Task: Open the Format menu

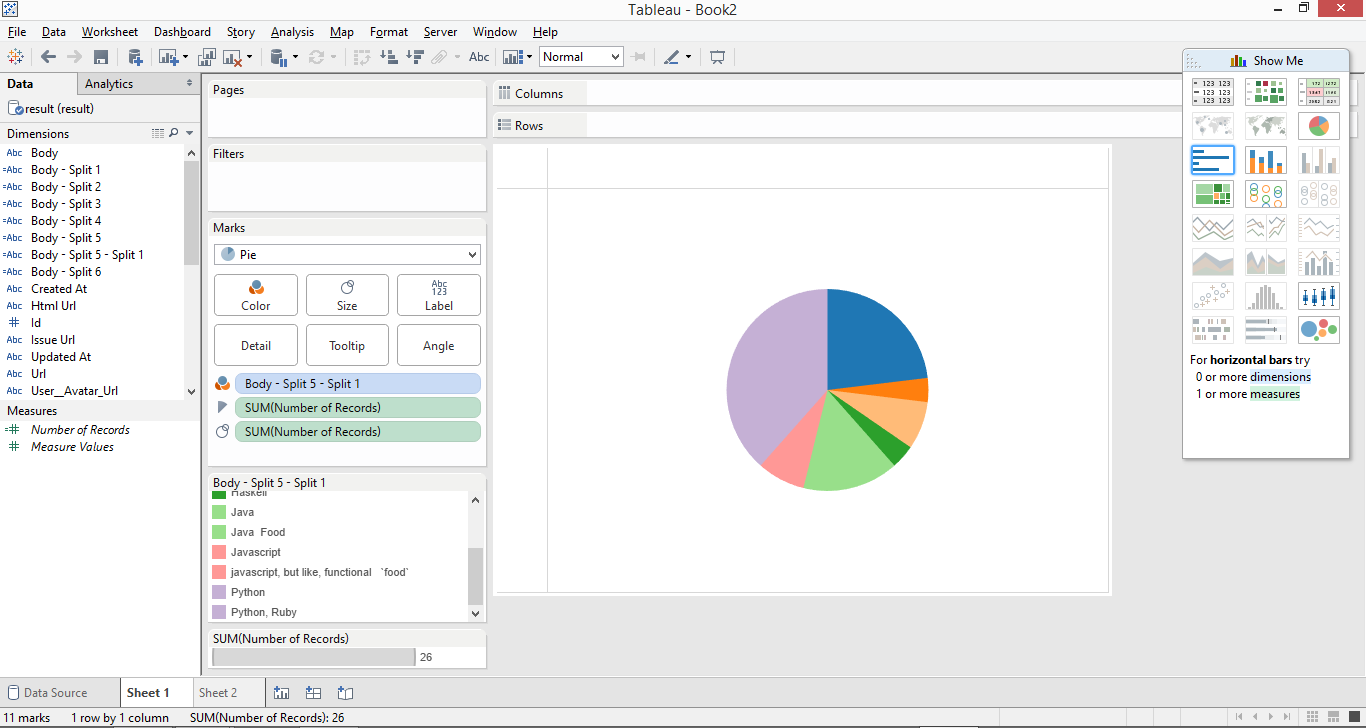Action: click(x=389, y=32)
